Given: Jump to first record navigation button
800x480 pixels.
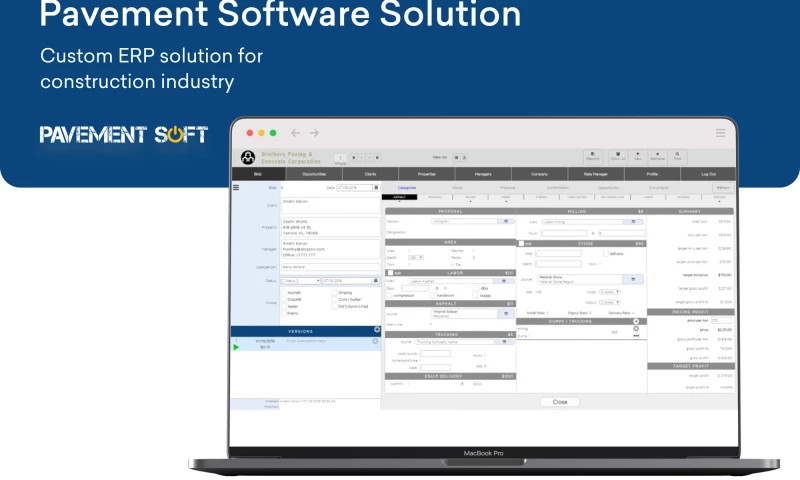Looking at the screenshot, I should point(354,158).
